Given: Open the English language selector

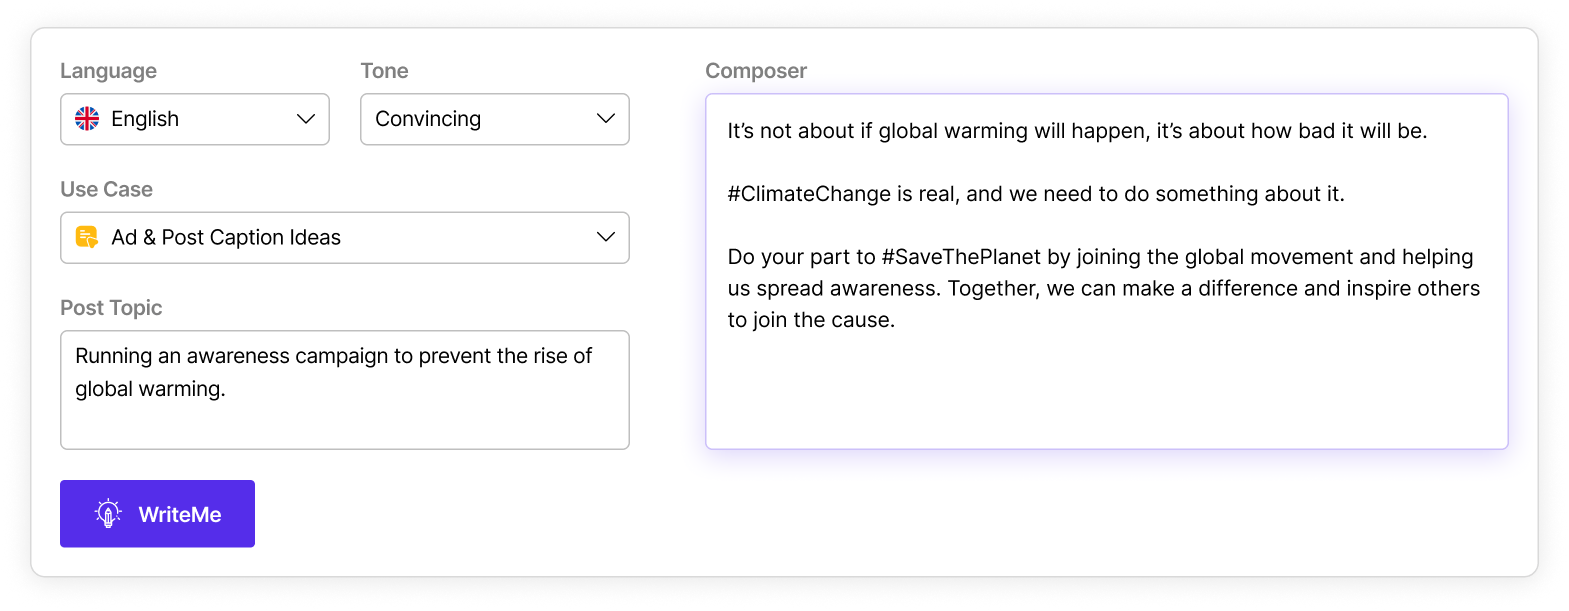Looking at the screenshot, I should [195, 119].
